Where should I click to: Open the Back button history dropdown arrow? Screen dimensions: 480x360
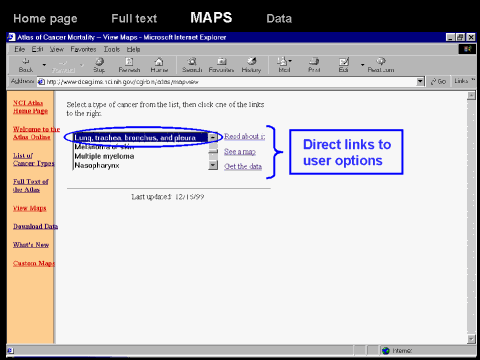pos(44,65)
